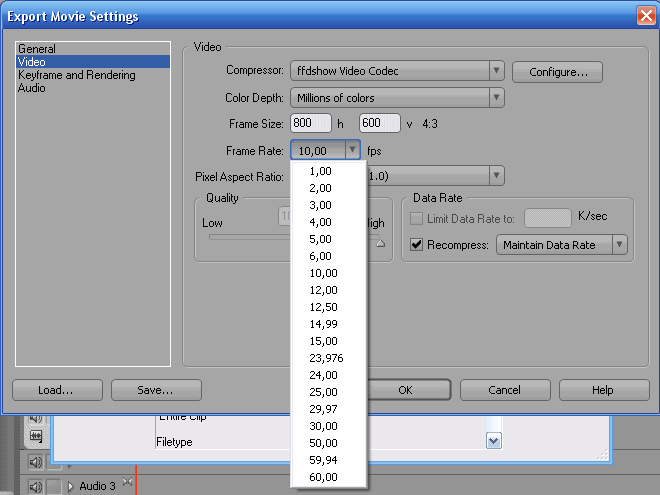Click the Configure... button
This screenshot has width=660, height=495.
click(557, 72)
